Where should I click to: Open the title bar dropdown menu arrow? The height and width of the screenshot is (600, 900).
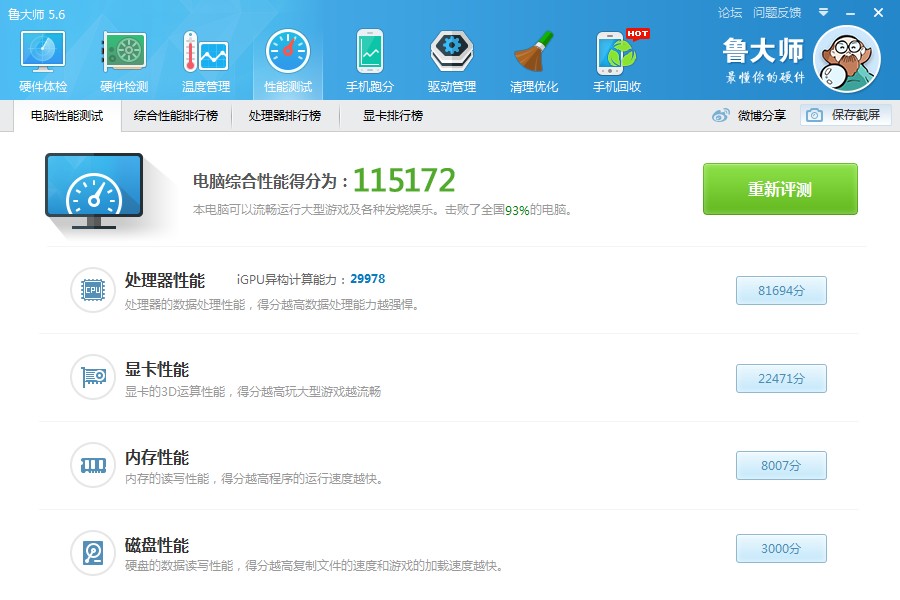point(823,12)
